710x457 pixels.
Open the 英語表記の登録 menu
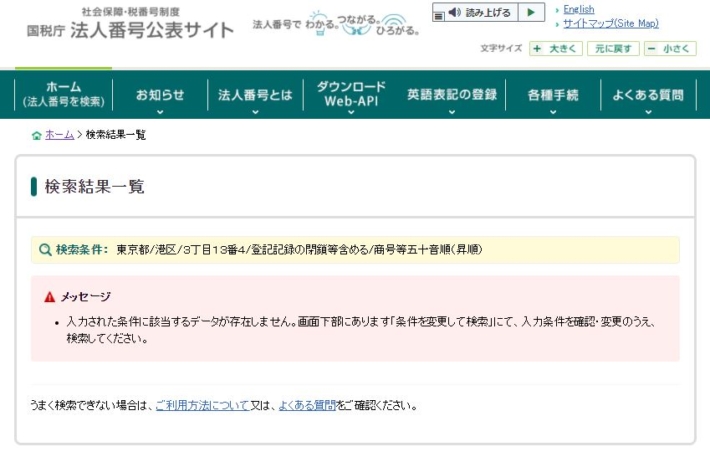(x=452, y=94)
